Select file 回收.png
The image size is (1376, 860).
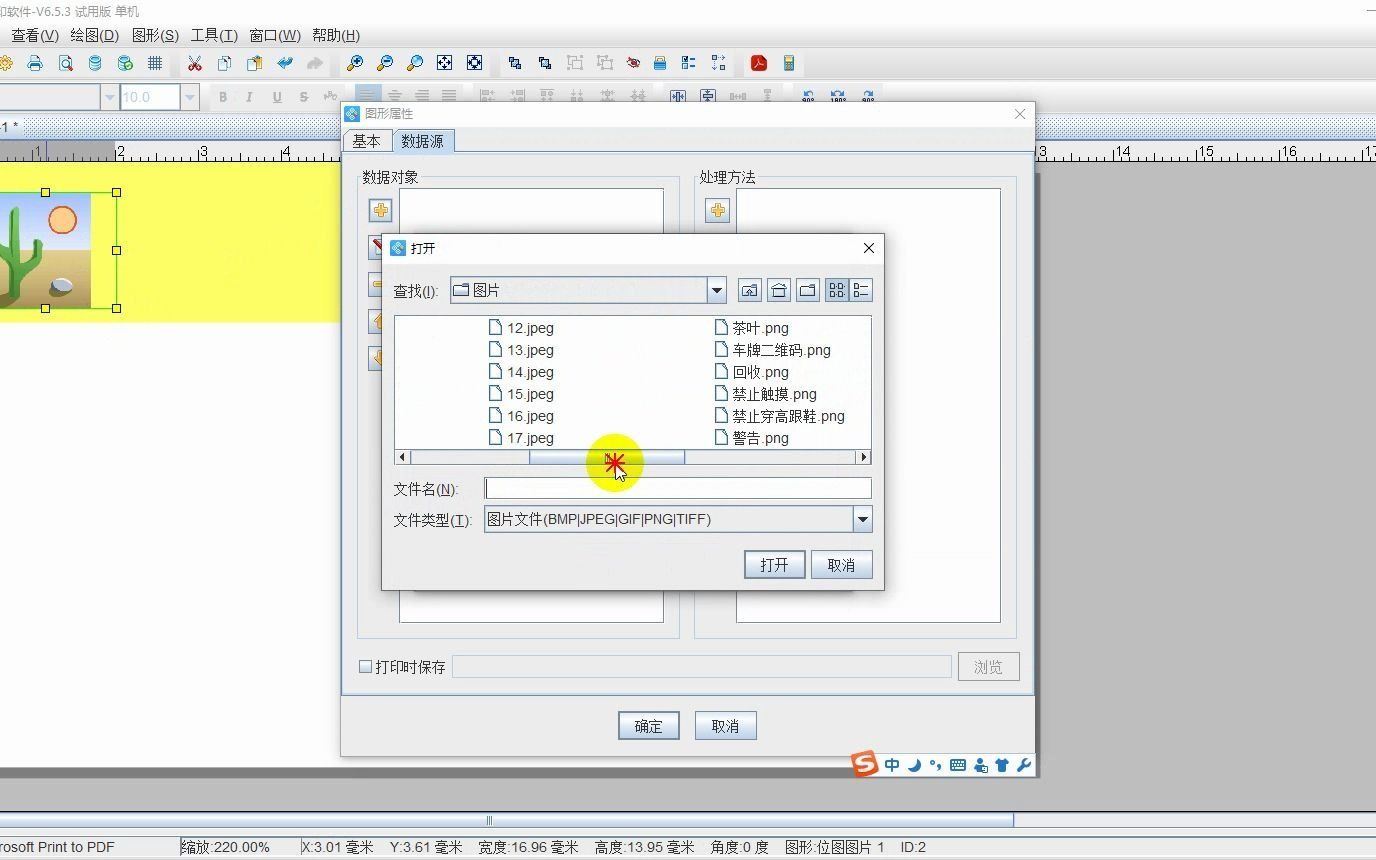click(752, 372)
